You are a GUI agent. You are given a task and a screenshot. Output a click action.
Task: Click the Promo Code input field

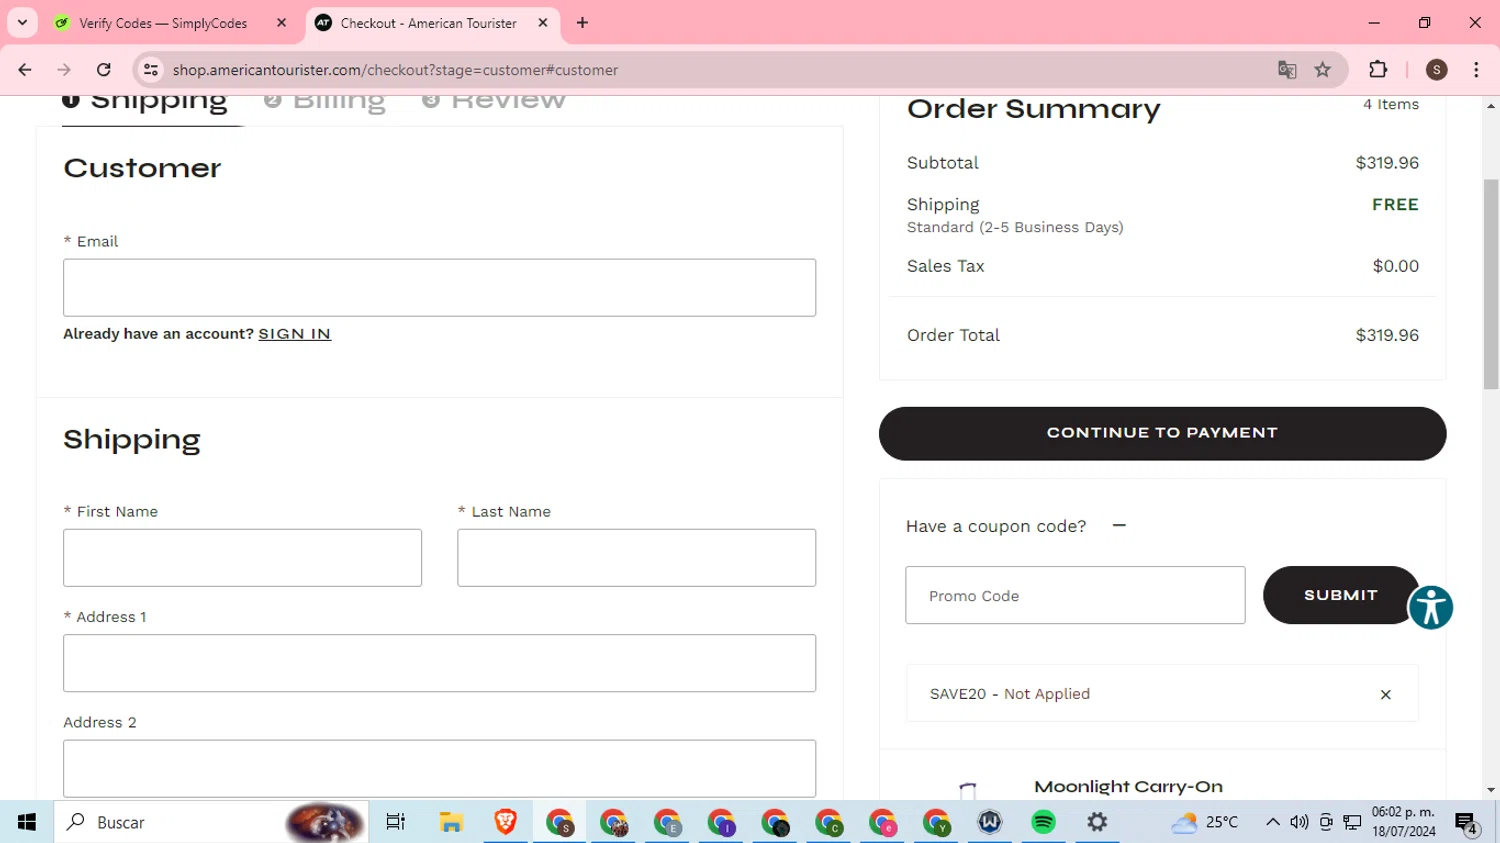click(1075, 596)
